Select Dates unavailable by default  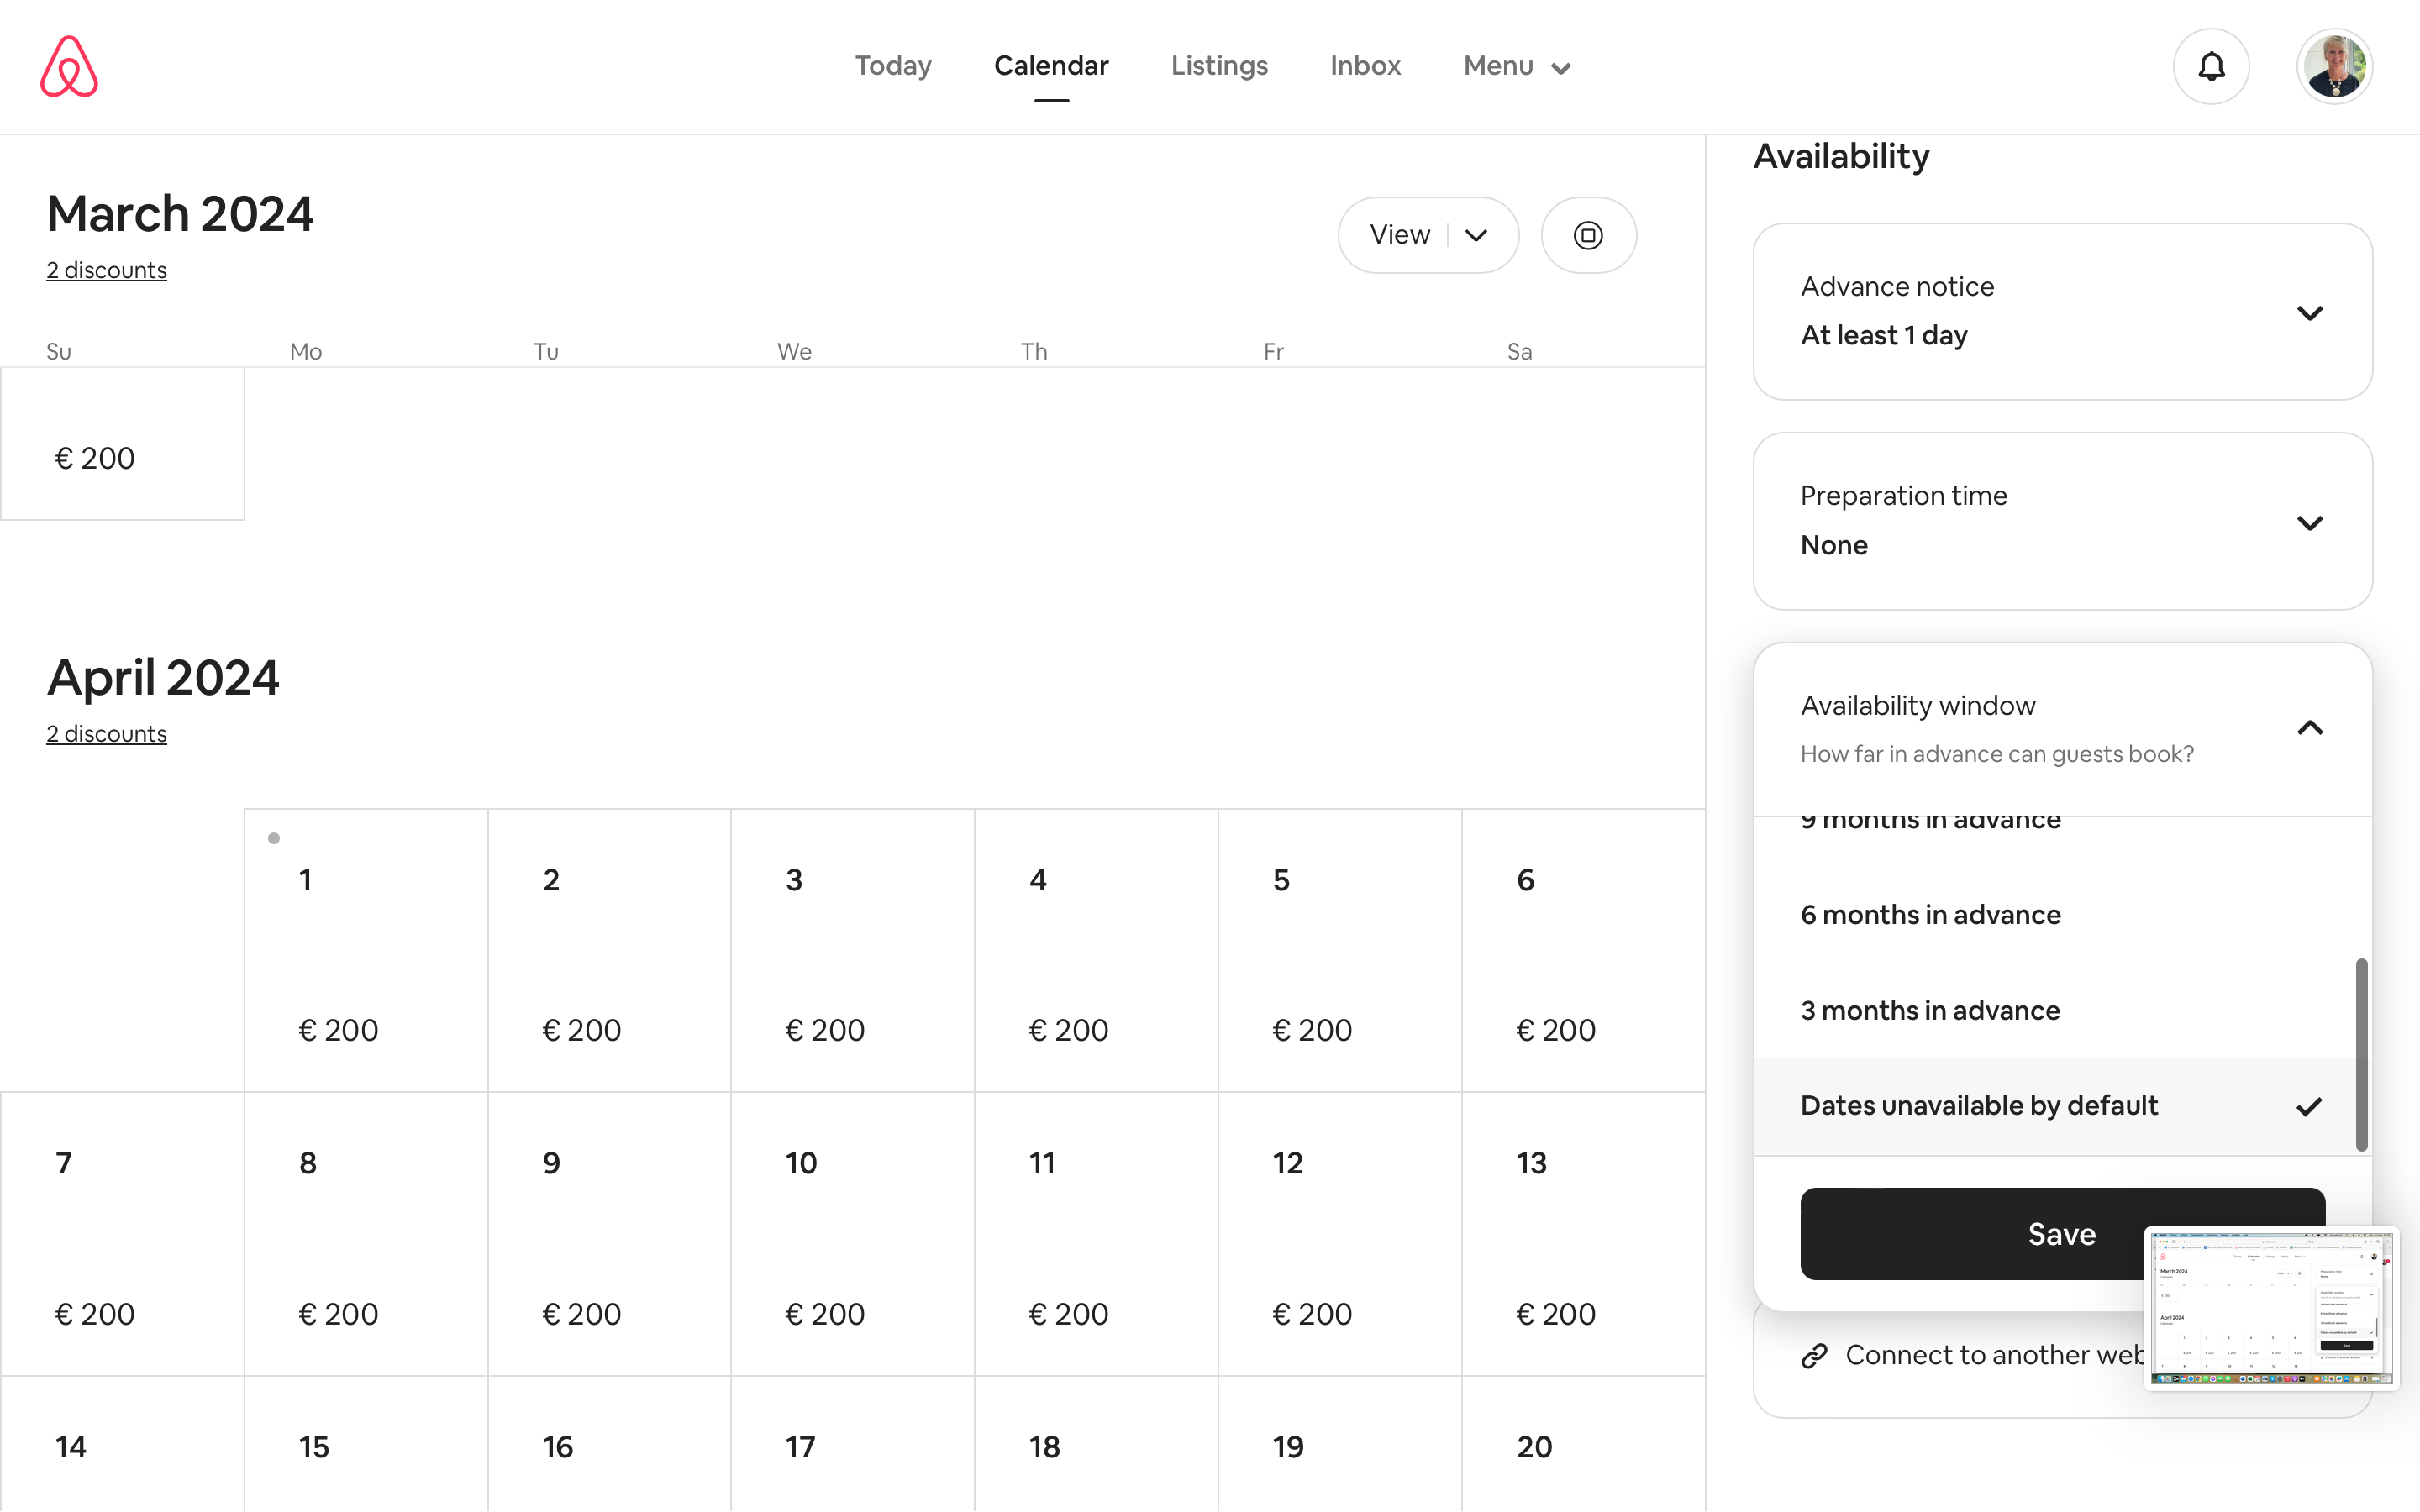pos(1978,1105)
